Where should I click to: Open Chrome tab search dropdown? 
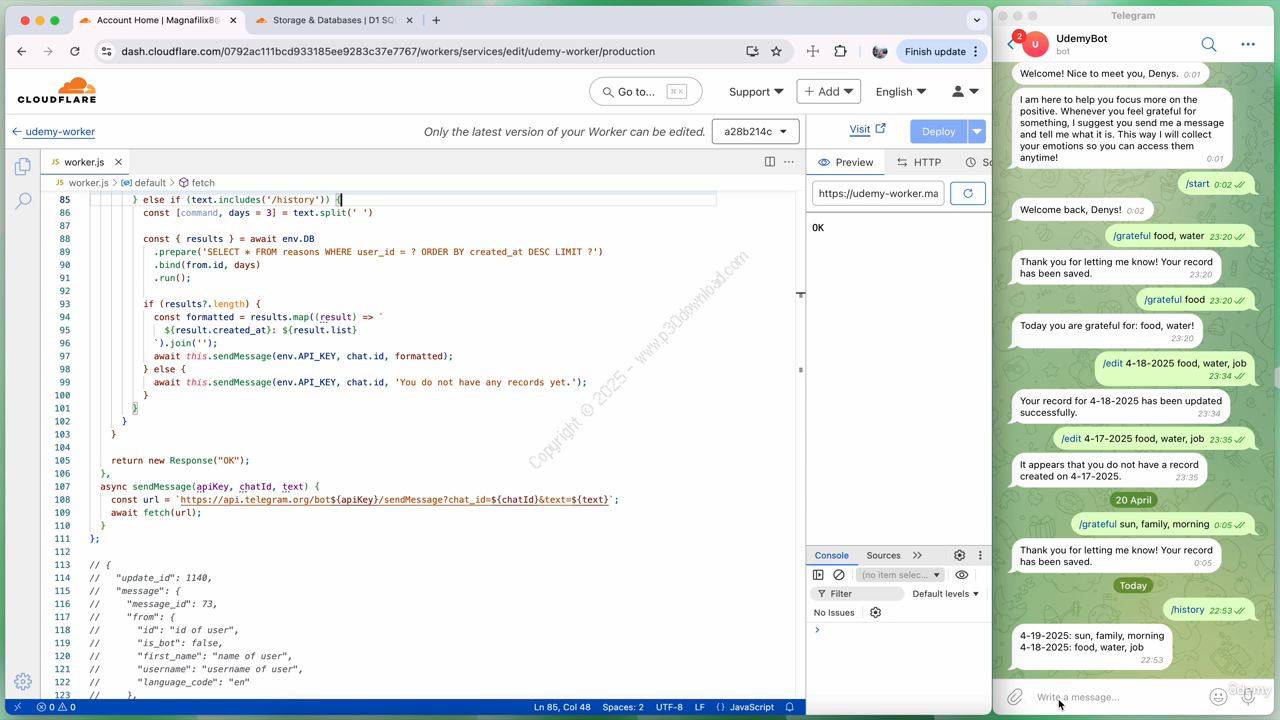(977, 20)
